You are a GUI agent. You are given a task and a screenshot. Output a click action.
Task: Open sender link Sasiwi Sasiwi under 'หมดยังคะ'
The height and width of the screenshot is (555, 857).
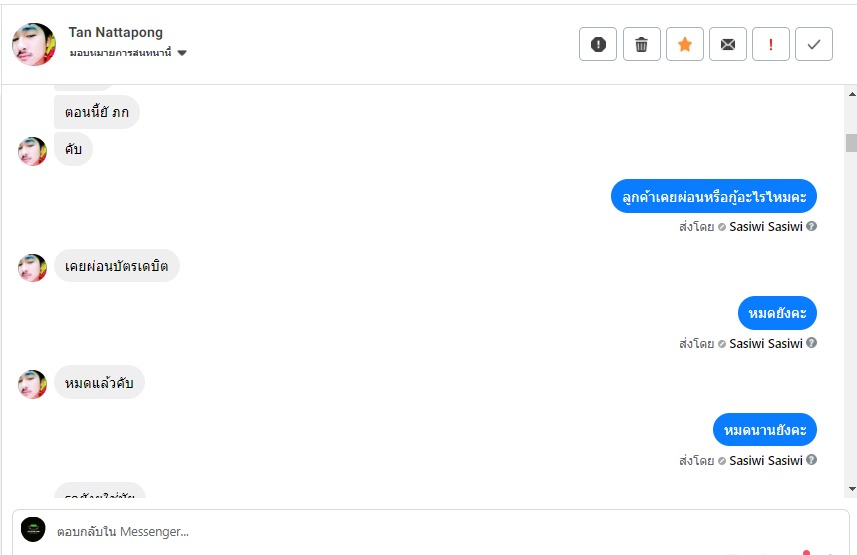tap(766, 343)
